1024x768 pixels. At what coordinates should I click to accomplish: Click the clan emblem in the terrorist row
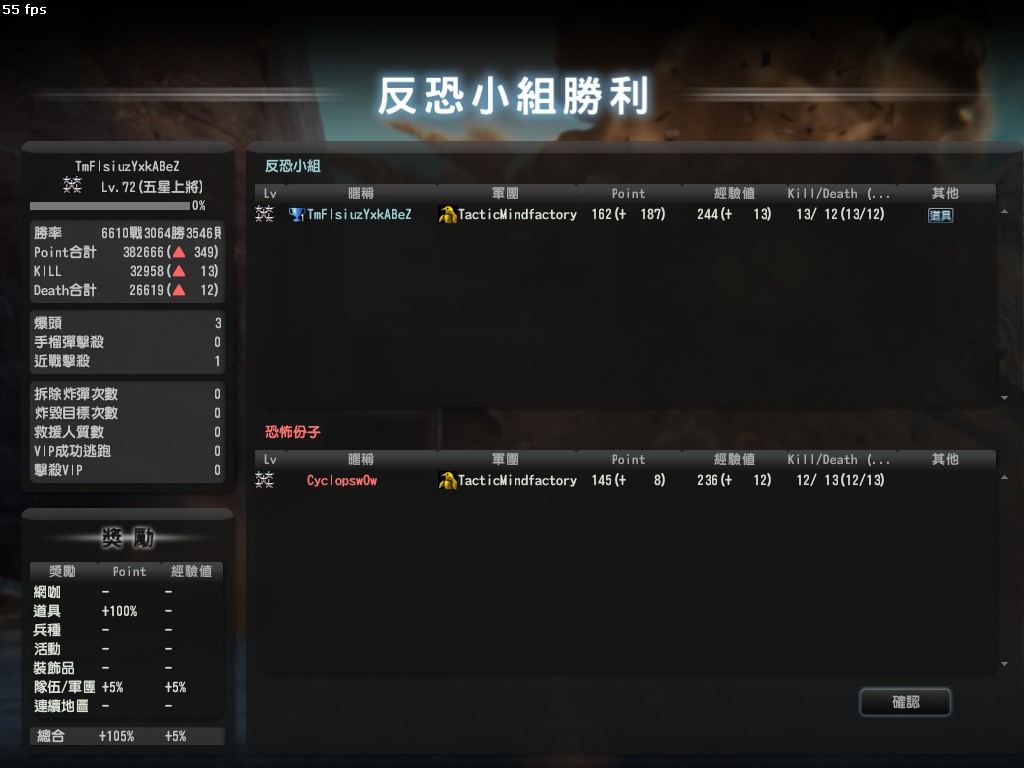[447, 481]
